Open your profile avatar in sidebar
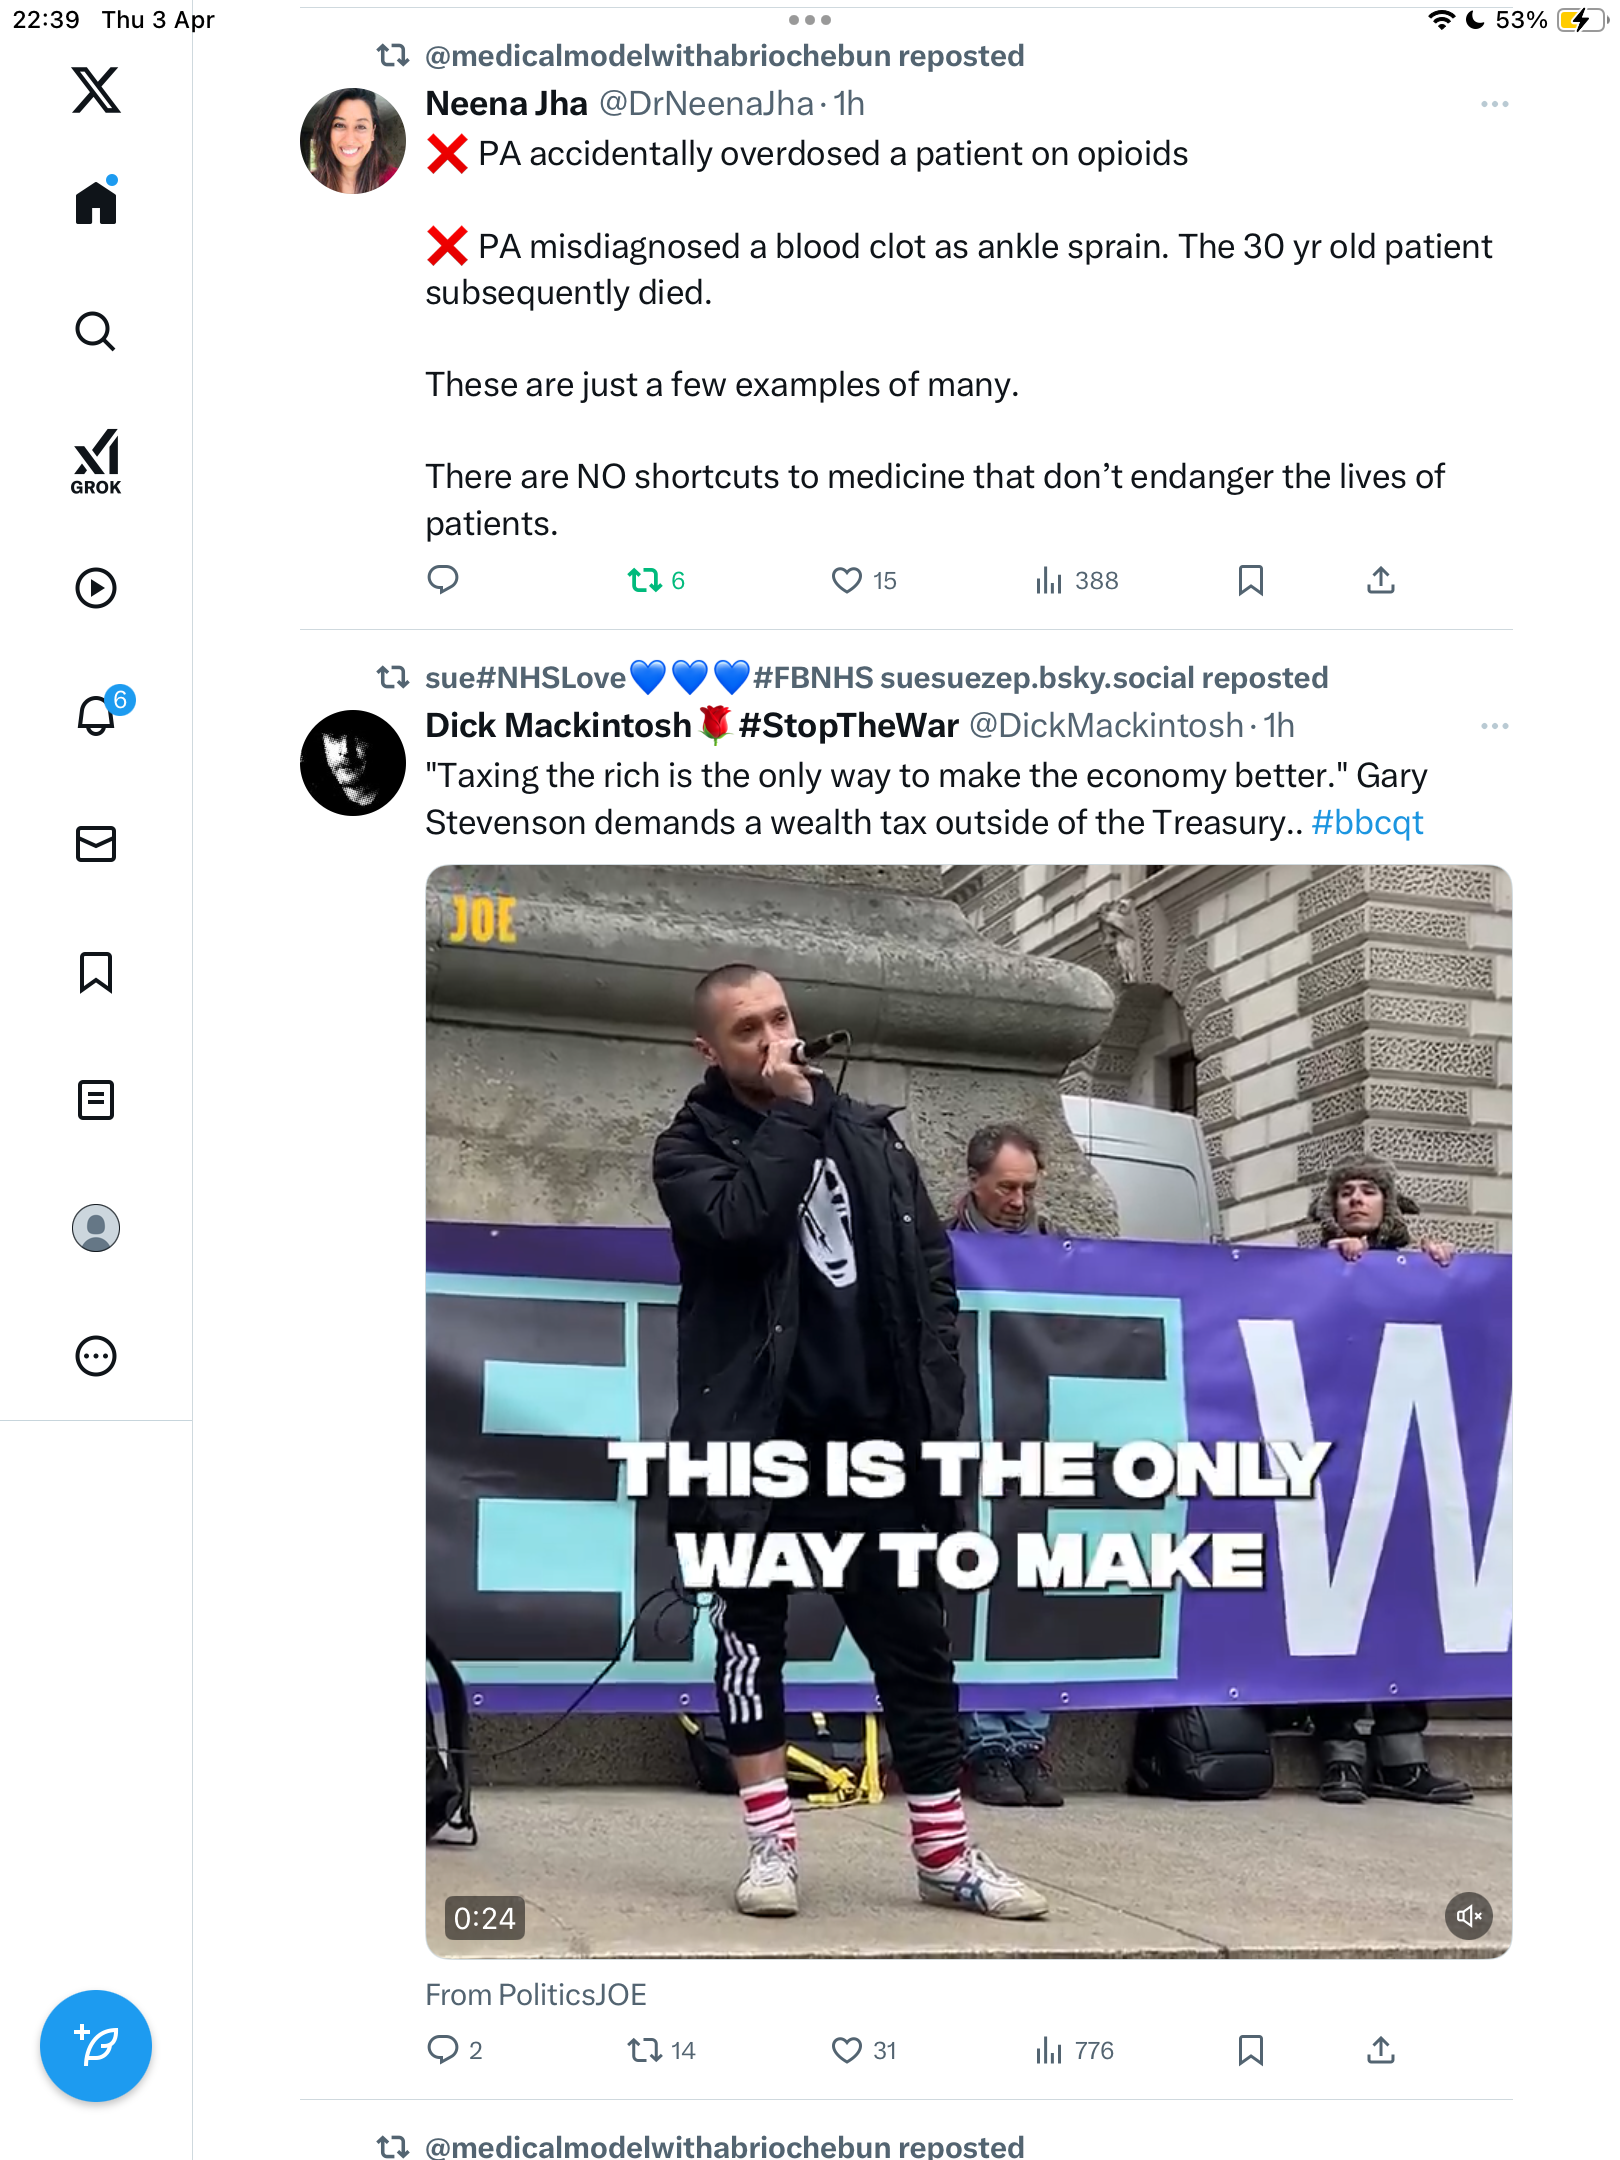 pos(96,1228)
